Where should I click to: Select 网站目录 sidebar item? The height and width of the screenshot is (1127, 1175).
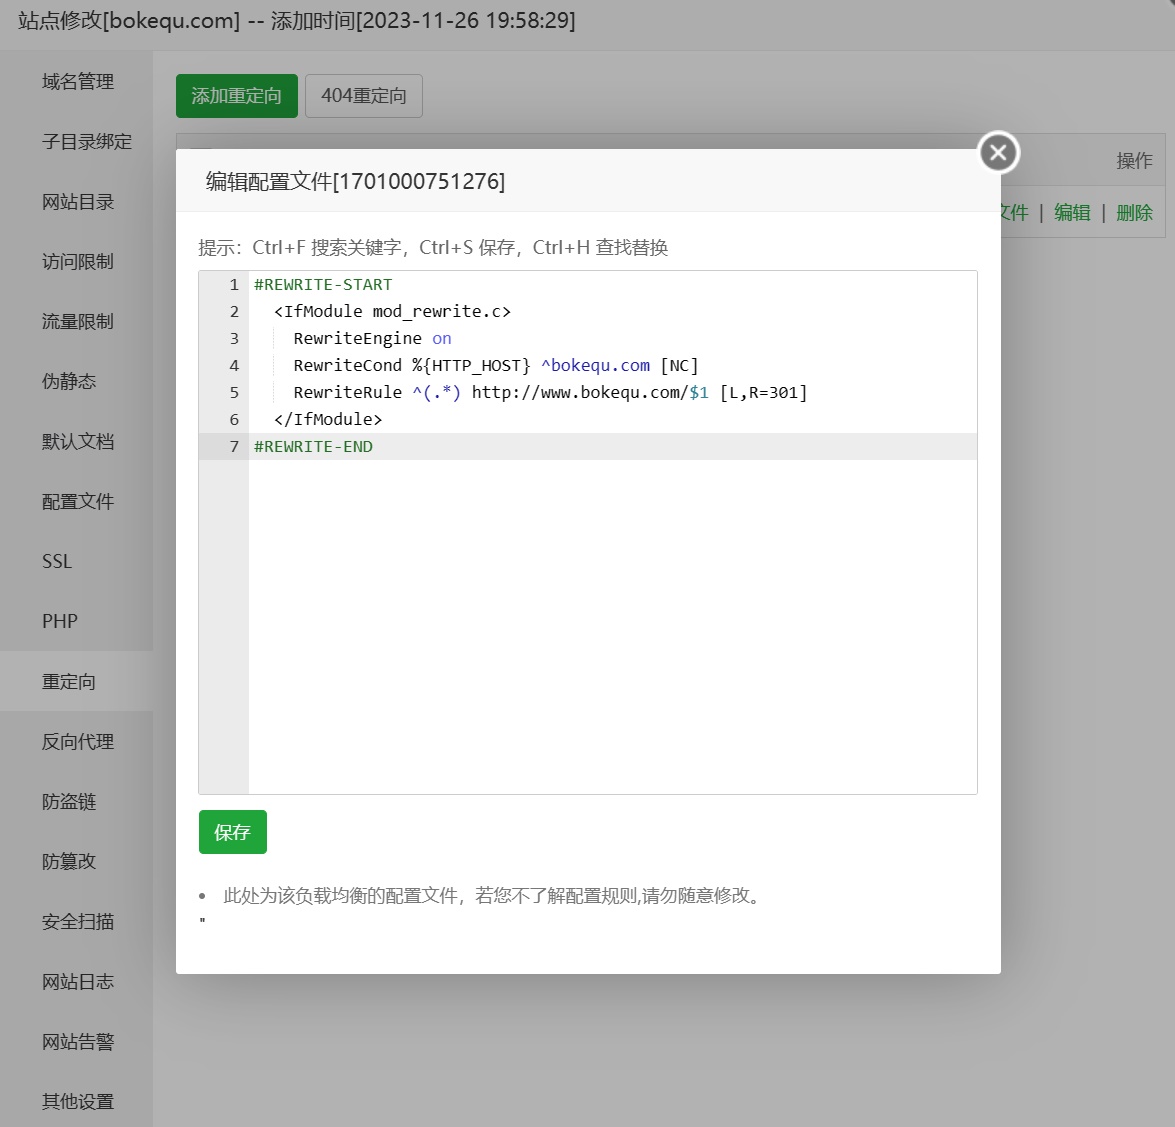coord(77,202)
